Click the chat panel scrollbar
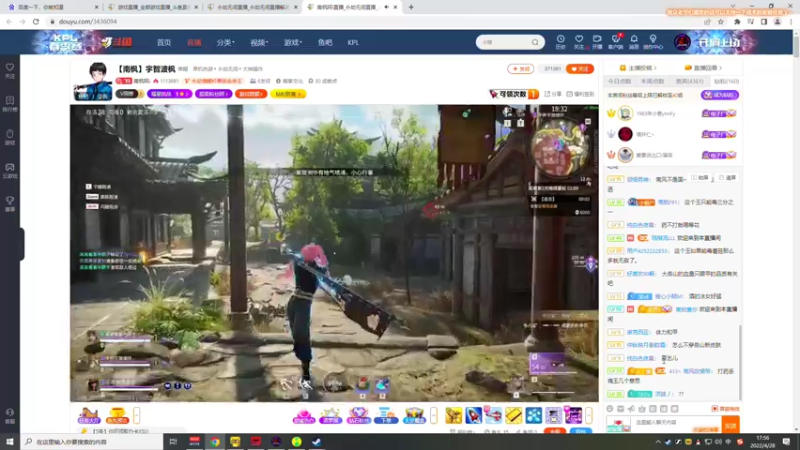Viewport: 800px width, 450px height. tap(740, 362)
